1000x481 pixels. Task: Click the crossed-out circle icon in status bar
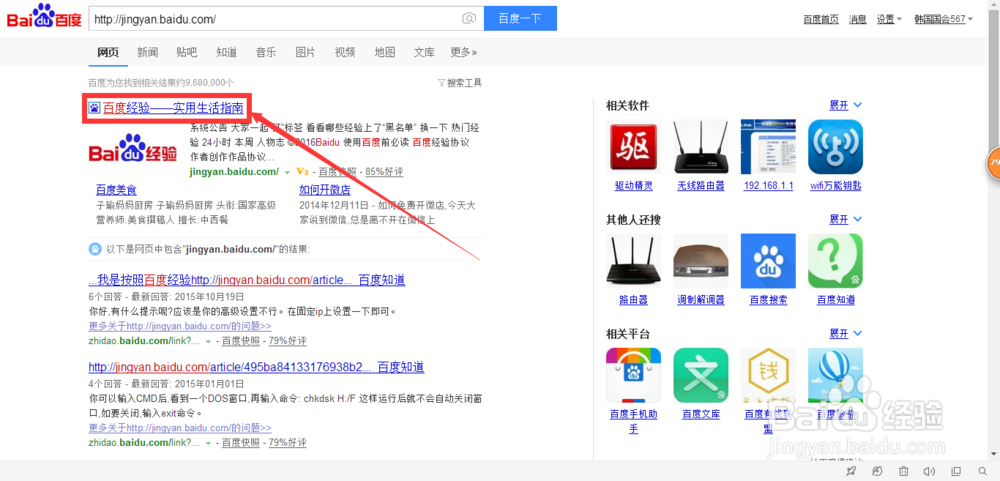[878, 471]
